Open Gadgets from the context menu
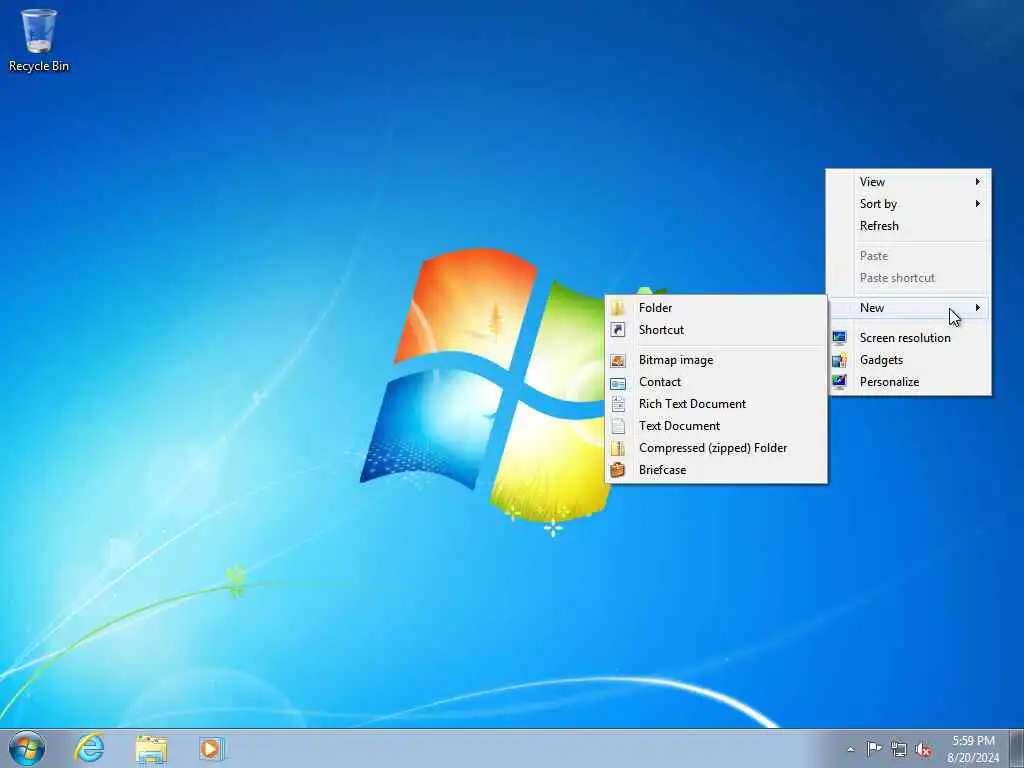The image size is (1024, 768). coord(908,360)
